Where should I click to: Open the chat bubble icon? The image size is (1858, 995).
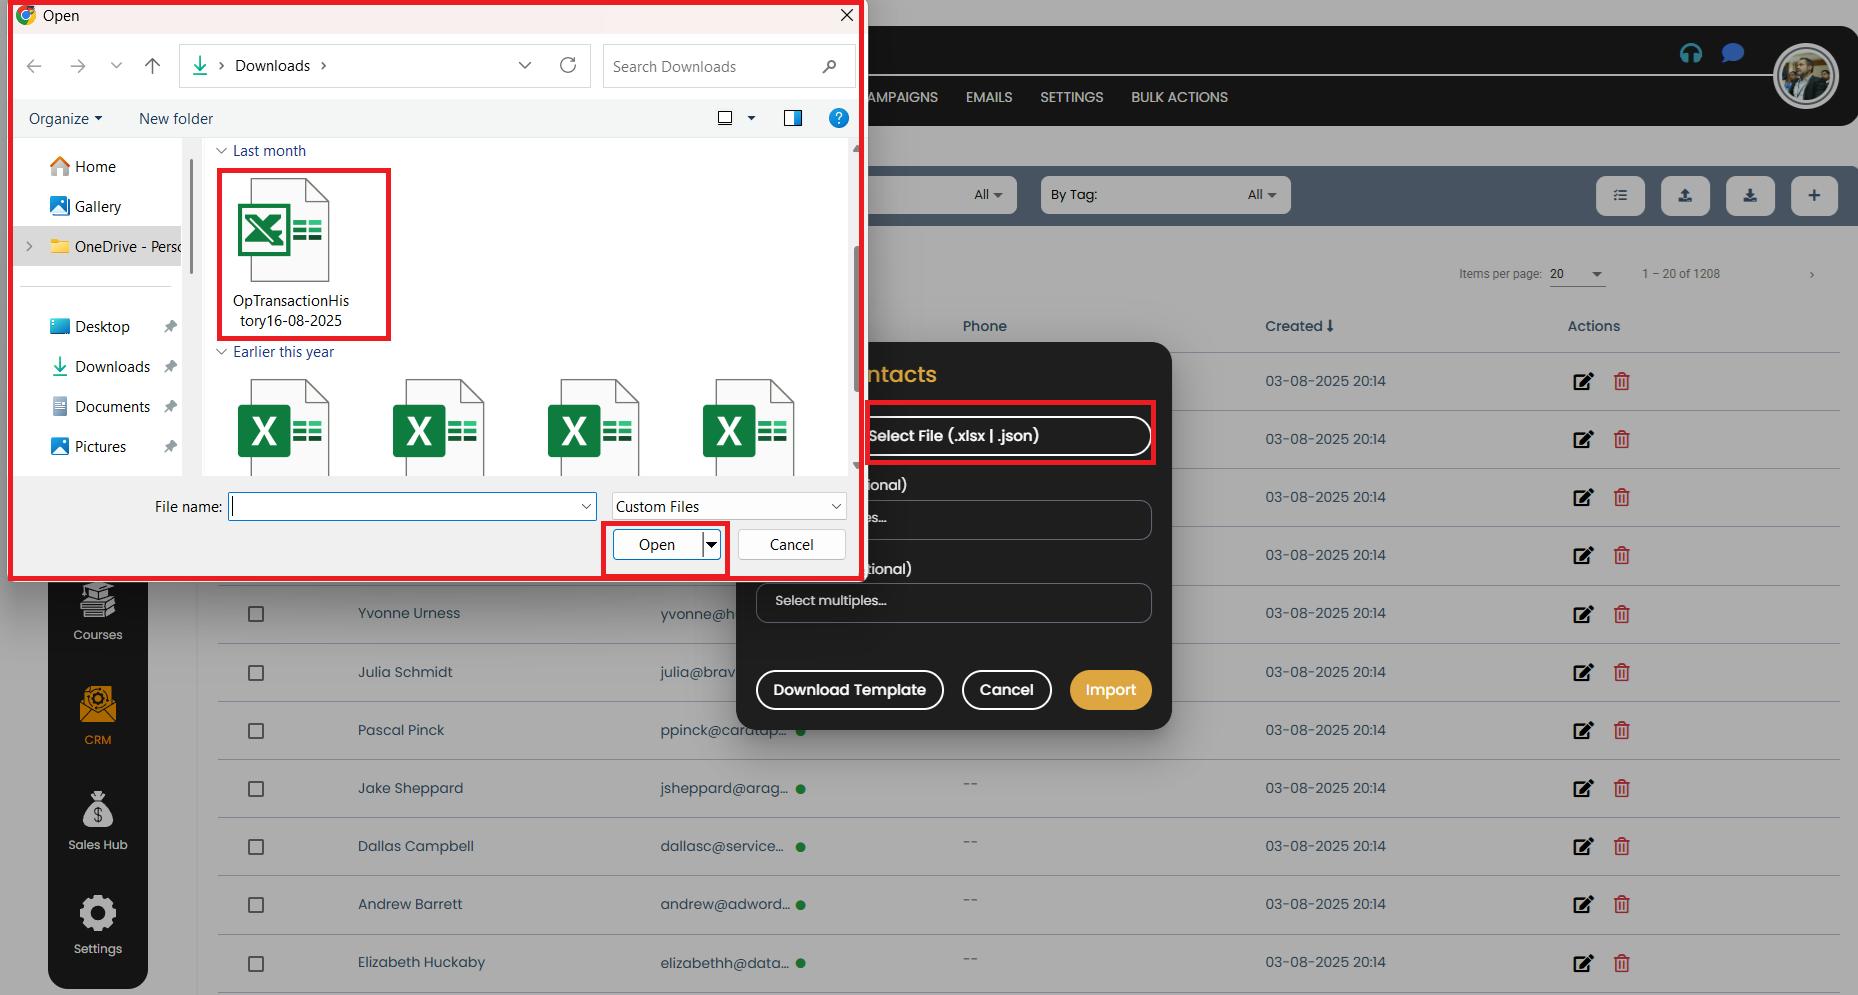[1732, 54]
